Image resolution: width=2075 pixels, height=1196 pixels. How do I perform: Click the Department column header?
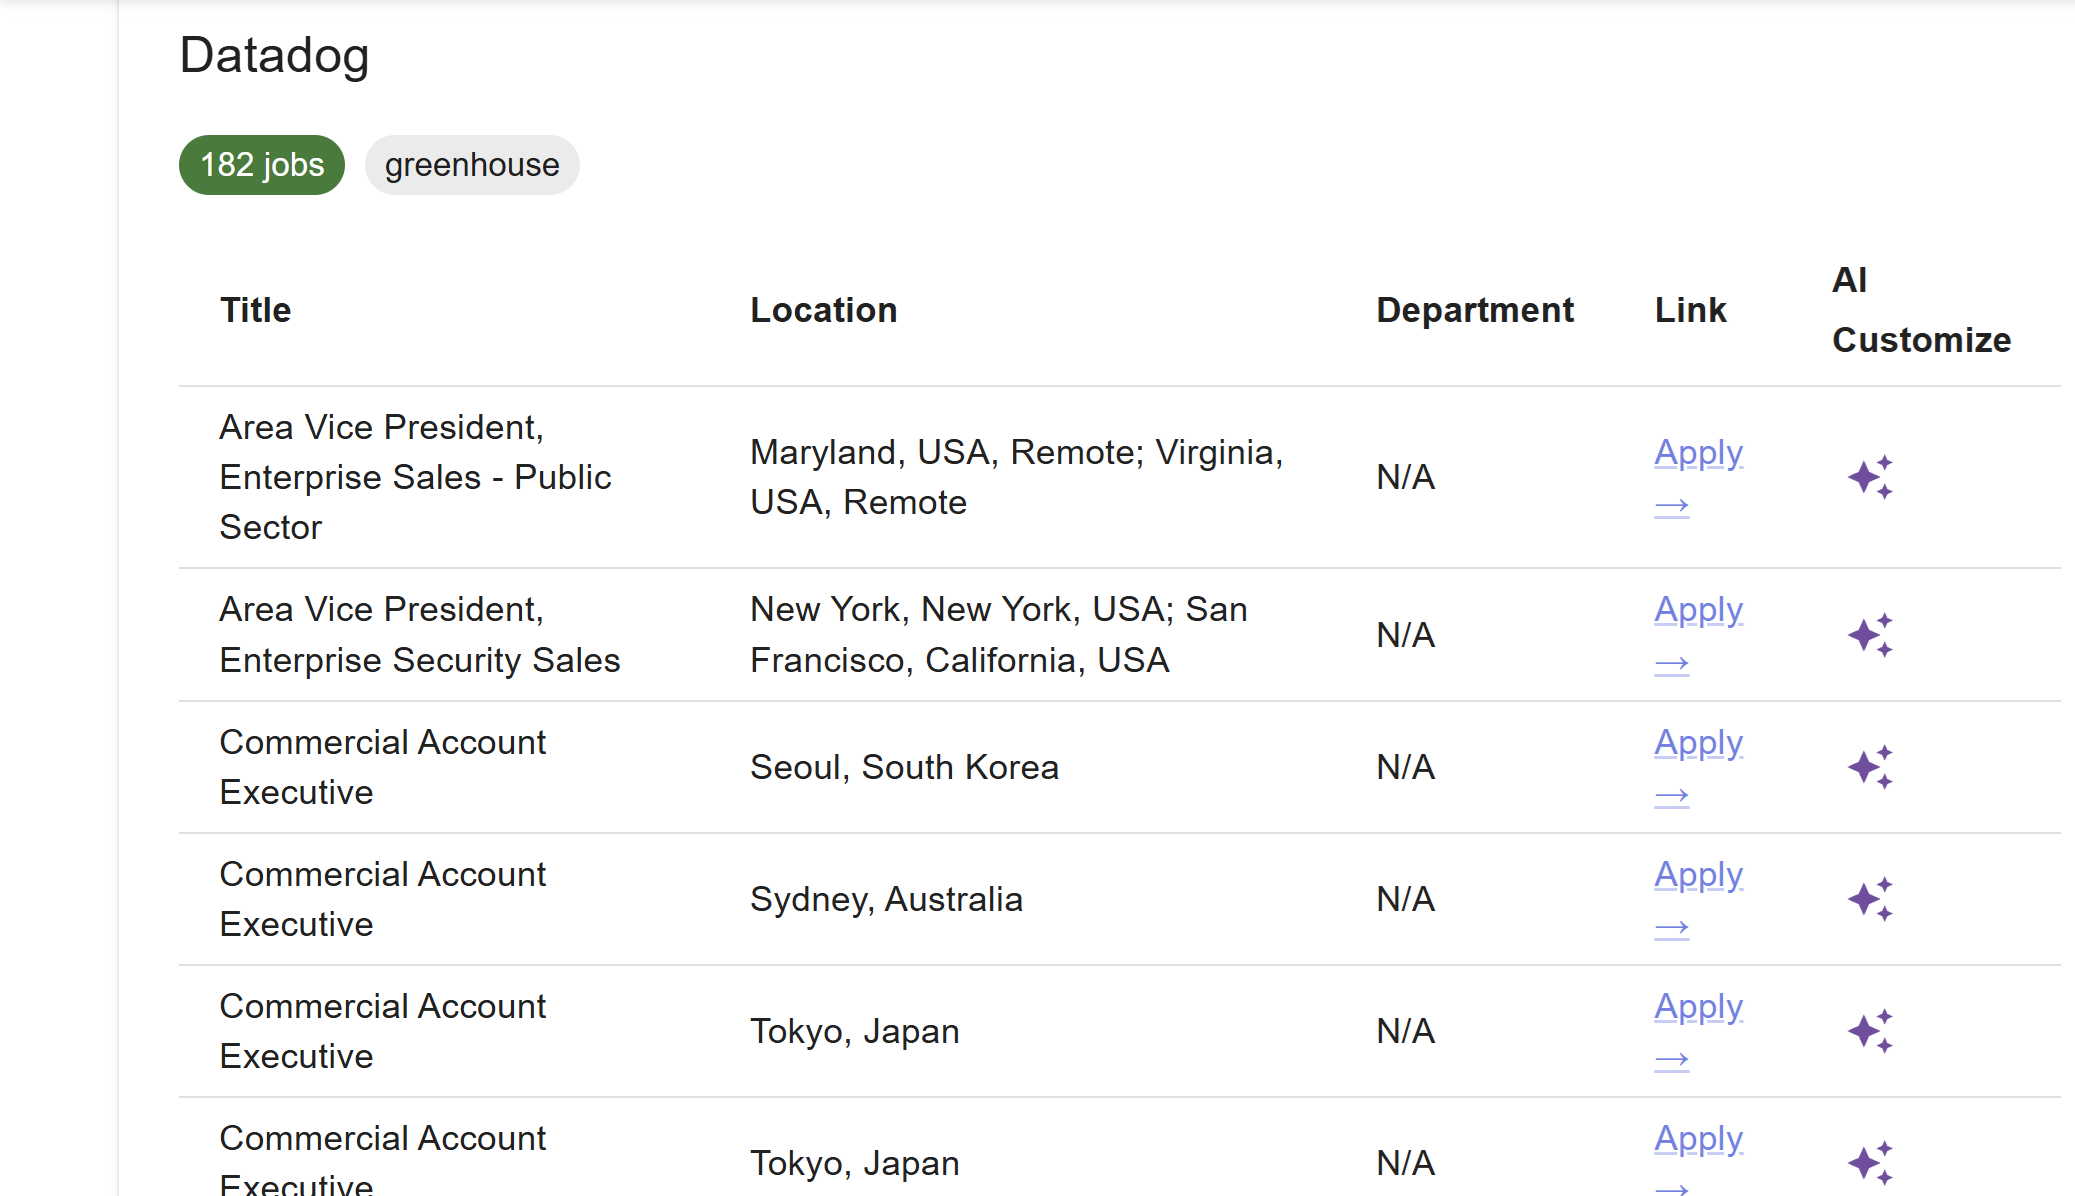(x=1474, y=310)
